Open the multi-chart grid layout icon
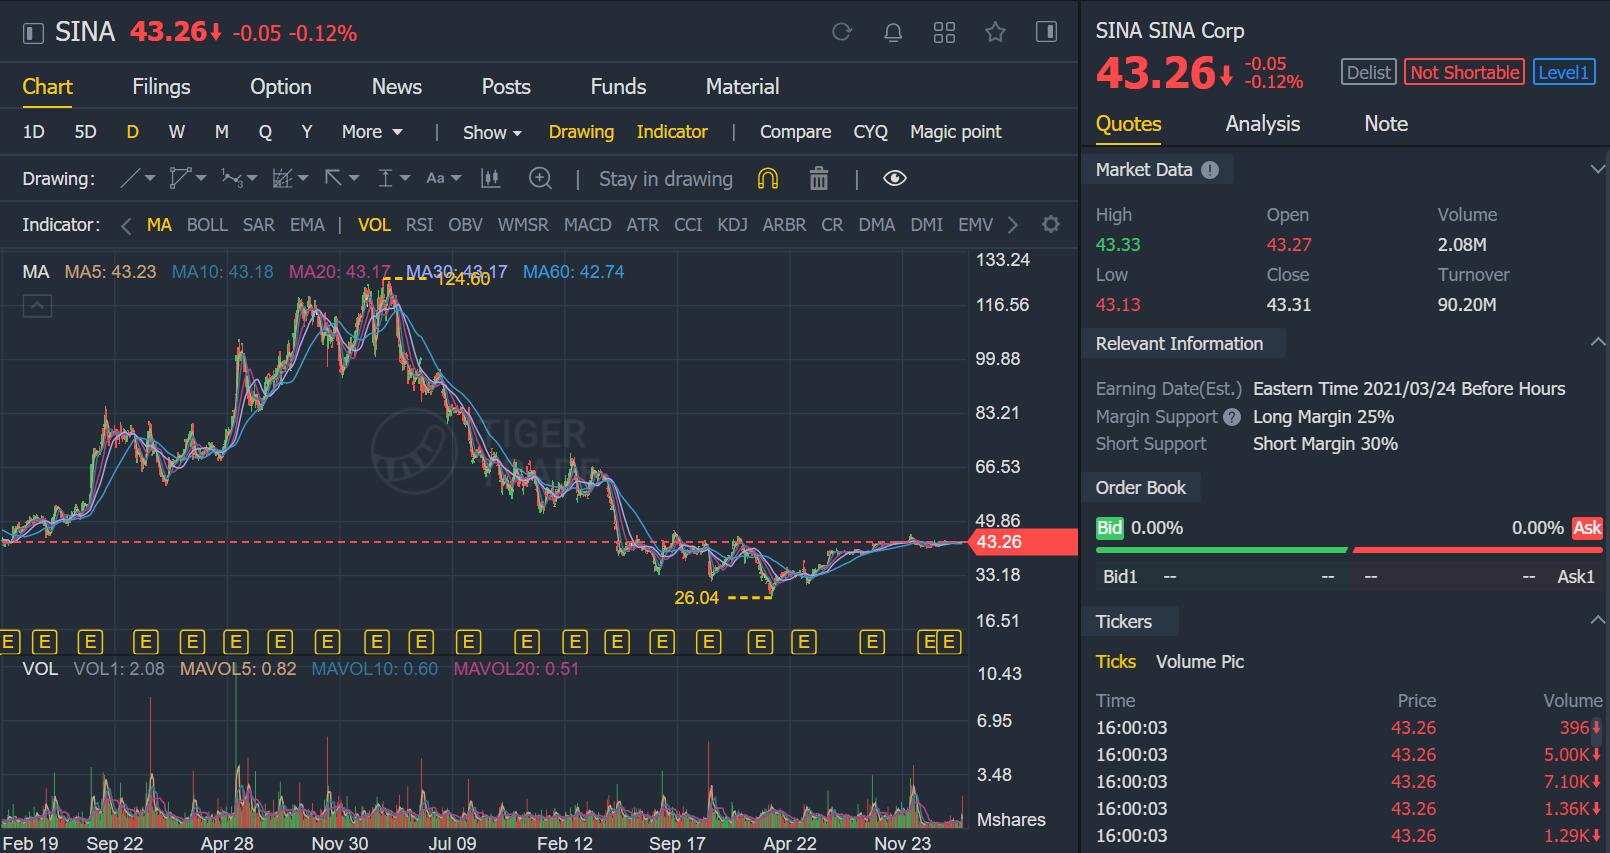The height and width of the screenshot is (853, 1610). tap(944, 32)
